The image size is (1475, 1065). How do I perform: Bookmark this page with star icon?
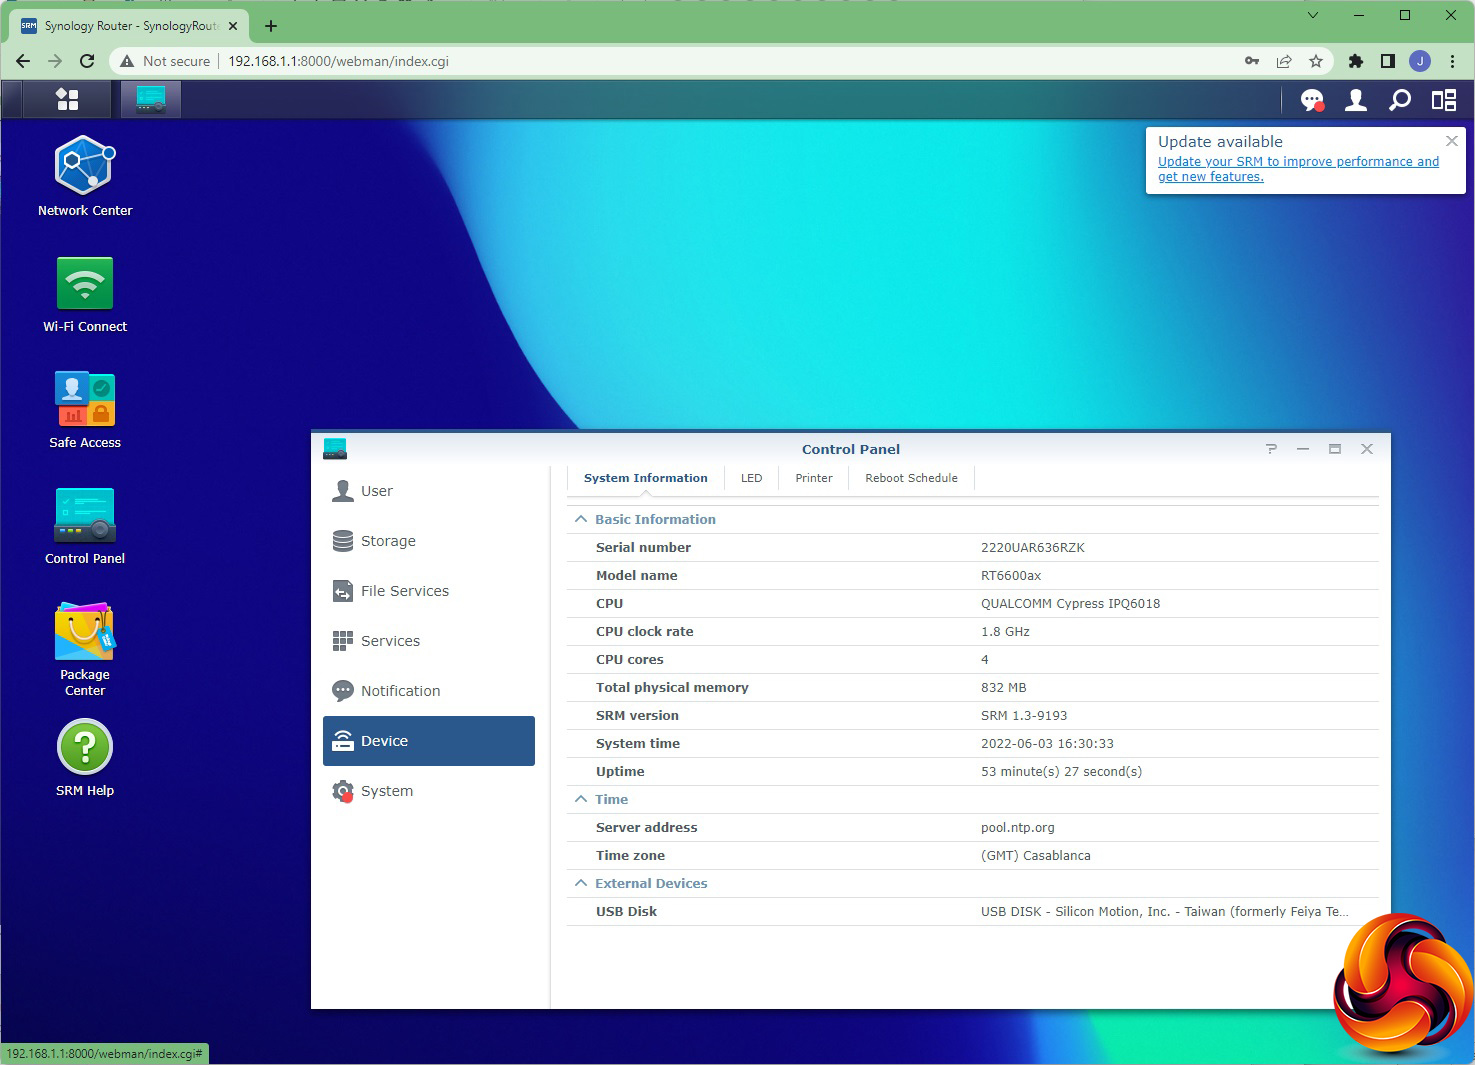[1316, 61]
